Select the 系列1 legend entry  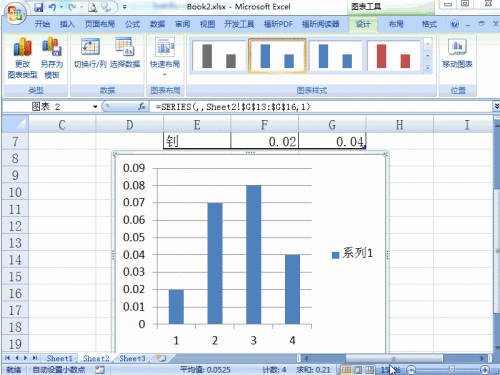[x=352, y=253]
